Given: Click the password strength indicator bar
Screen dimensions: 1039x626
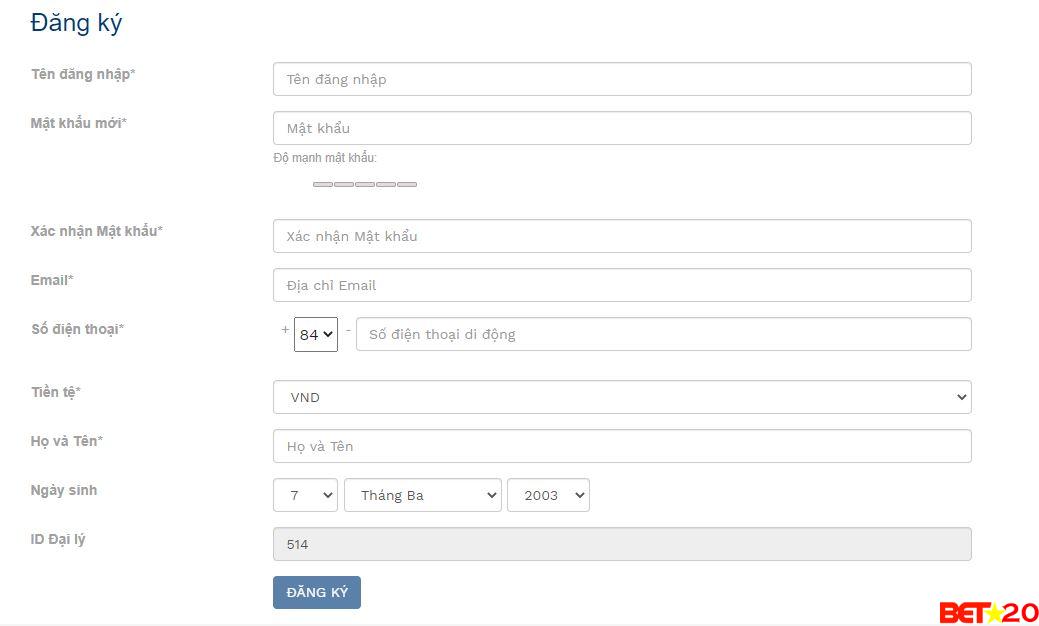Looking at the screenshot, I should tap(364, 184).
